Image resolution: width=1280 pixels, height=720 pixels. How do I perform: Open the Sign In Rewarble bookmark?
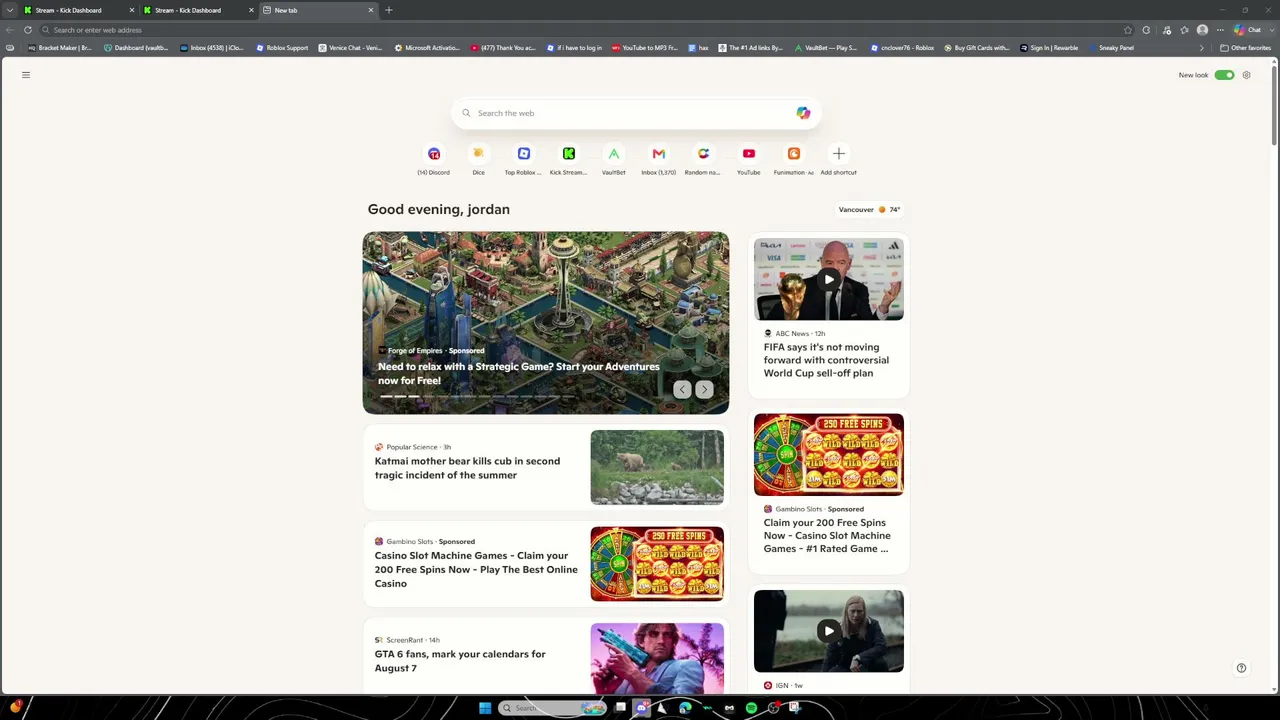(1049, 48)
